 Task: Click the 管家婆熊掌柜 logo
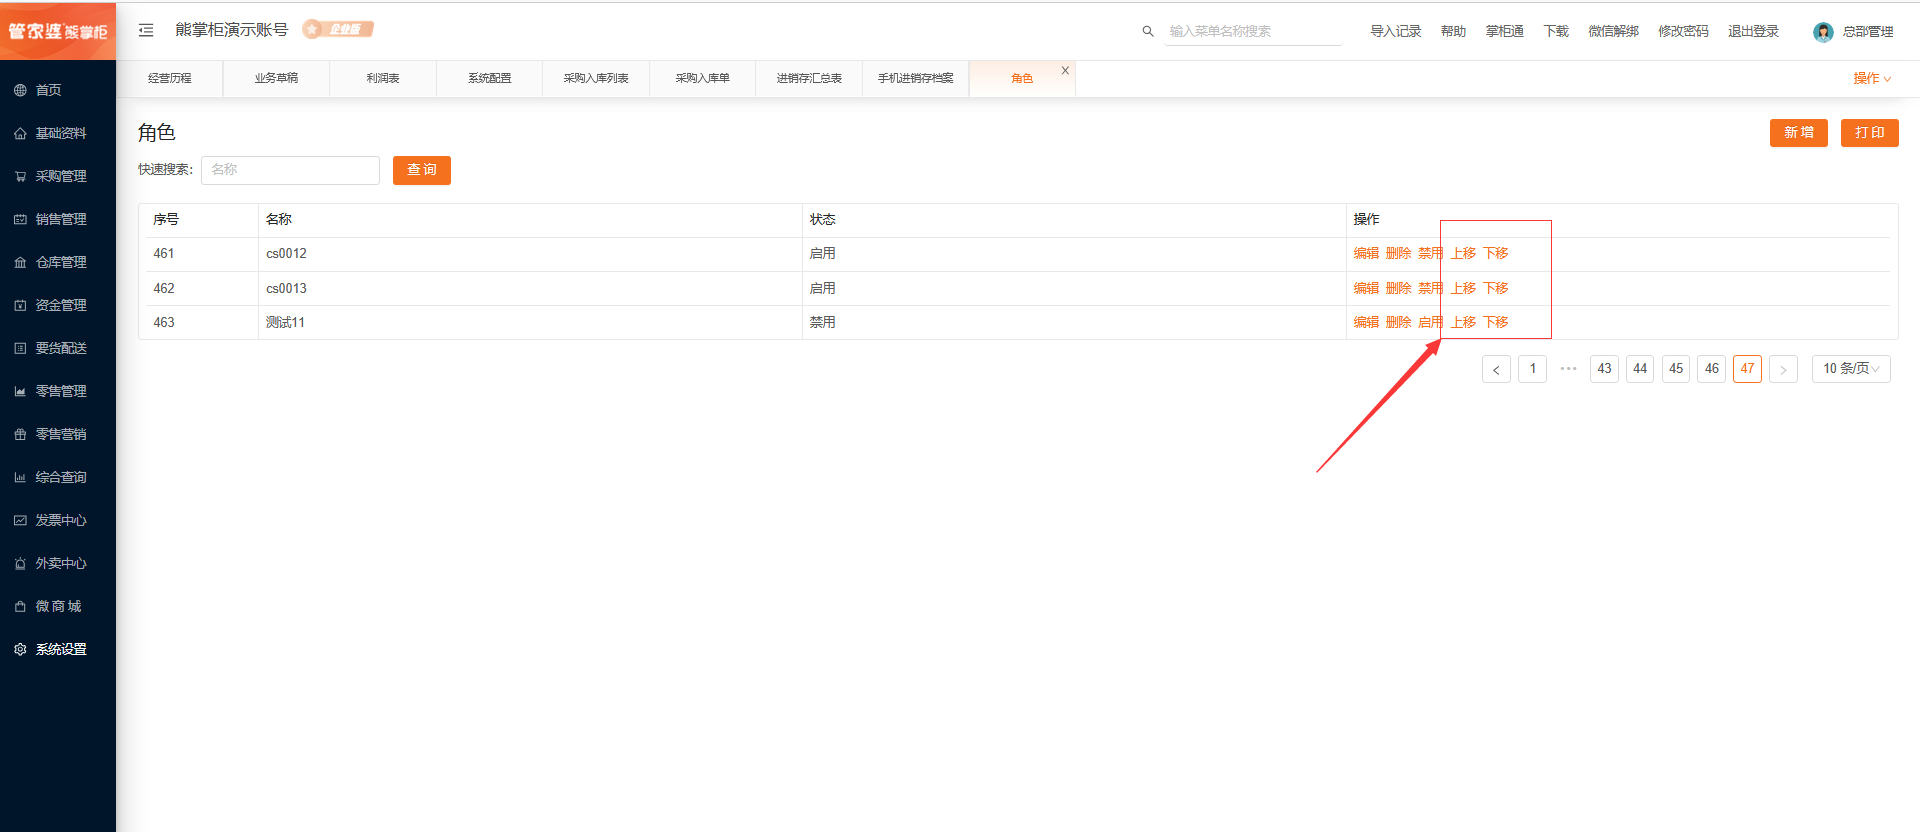point(58,31)
